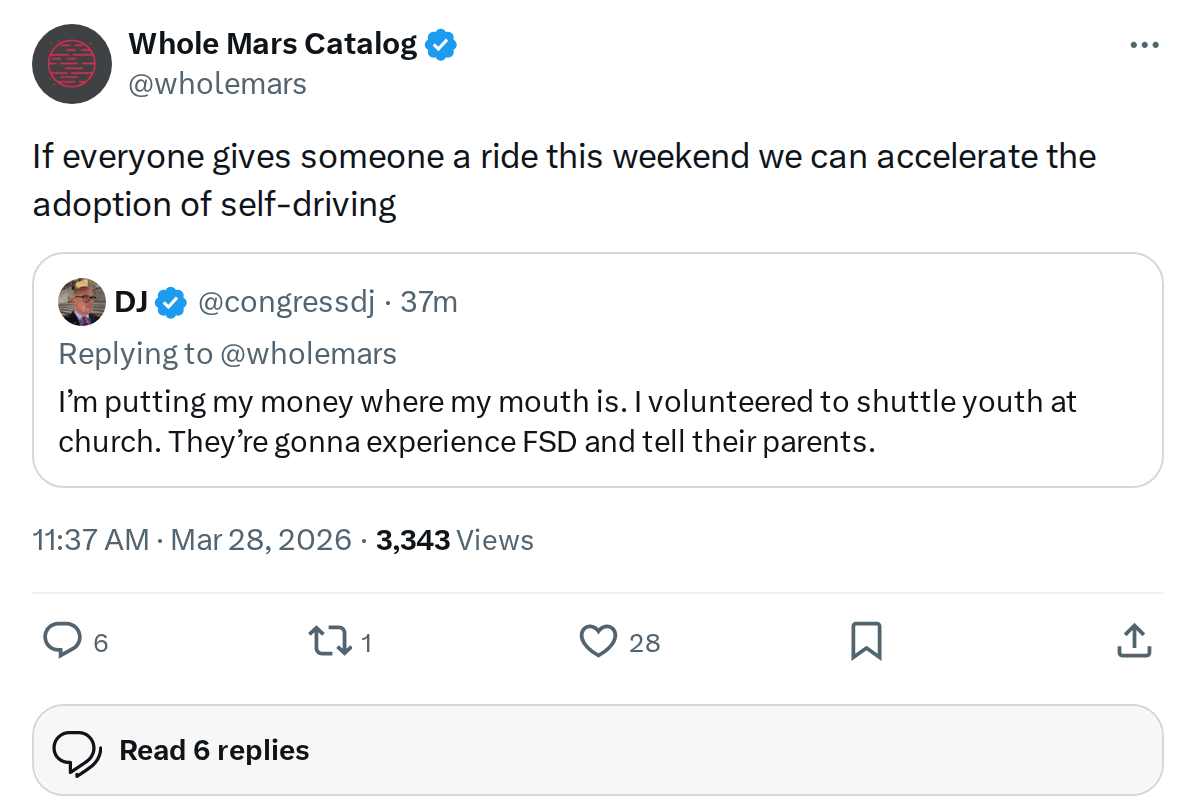This screenshot has height=812, width=1196.
Task: Click the reply speech bubble icon
Action: coord(63,641)
